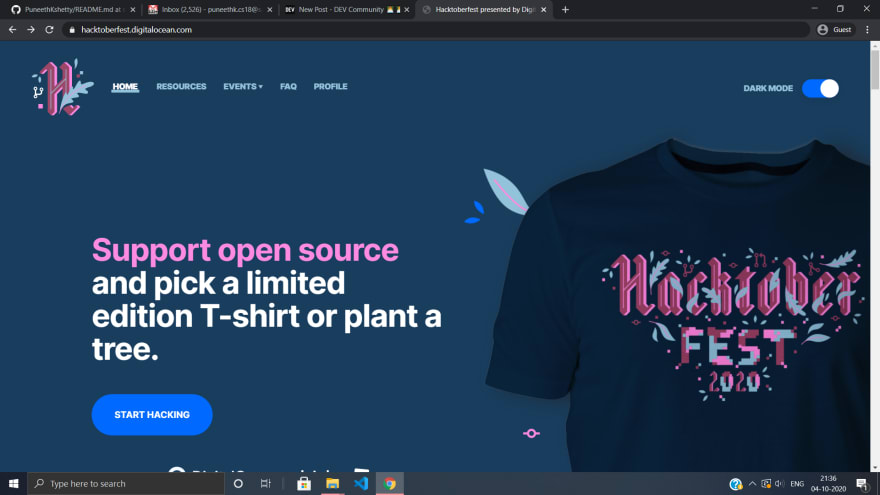Open the FAQ nav link
This screenshot has height=495, width=880.
coord(288,86)
